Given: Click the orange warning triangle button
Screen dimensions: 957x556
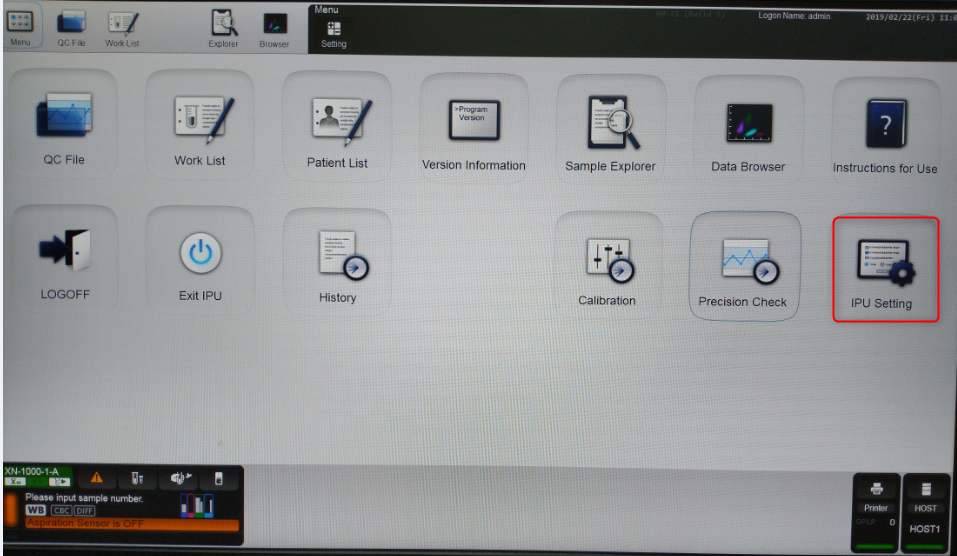Looking at the screenshot, I should [98, 478].
